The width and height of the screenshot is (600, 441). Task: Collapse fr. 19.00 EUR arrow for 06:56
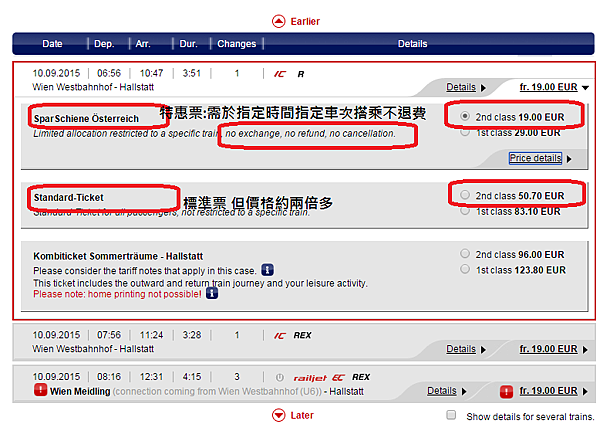point(585,88)
